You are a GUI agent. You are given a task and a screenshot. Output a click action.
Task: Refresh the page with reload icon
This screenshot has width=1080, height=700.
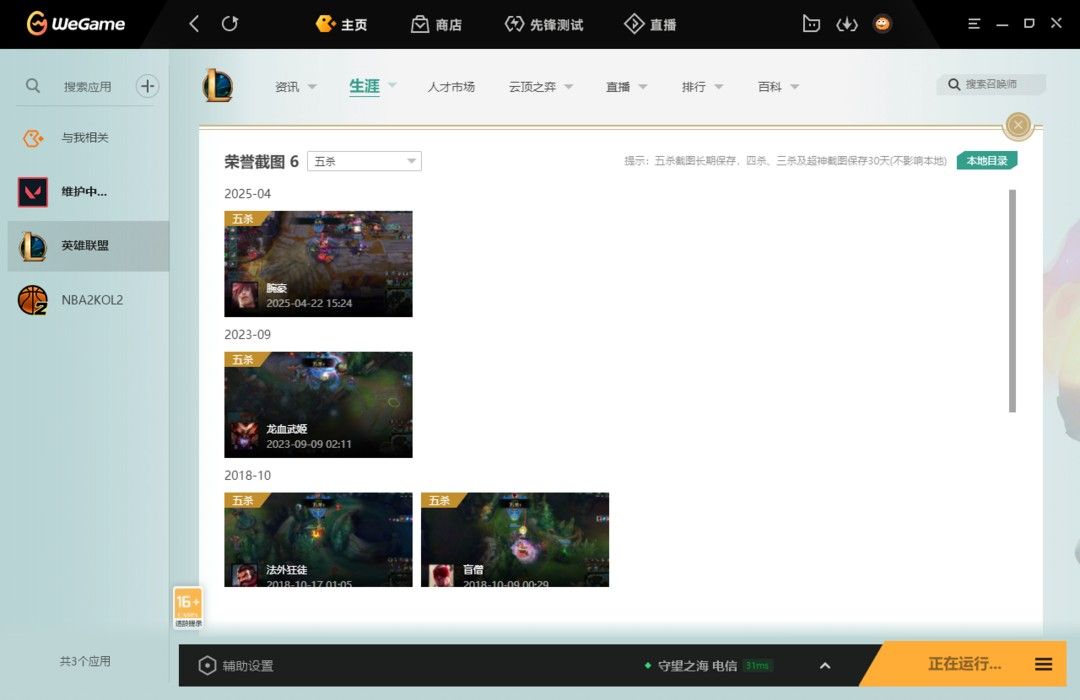click(230, 24)
